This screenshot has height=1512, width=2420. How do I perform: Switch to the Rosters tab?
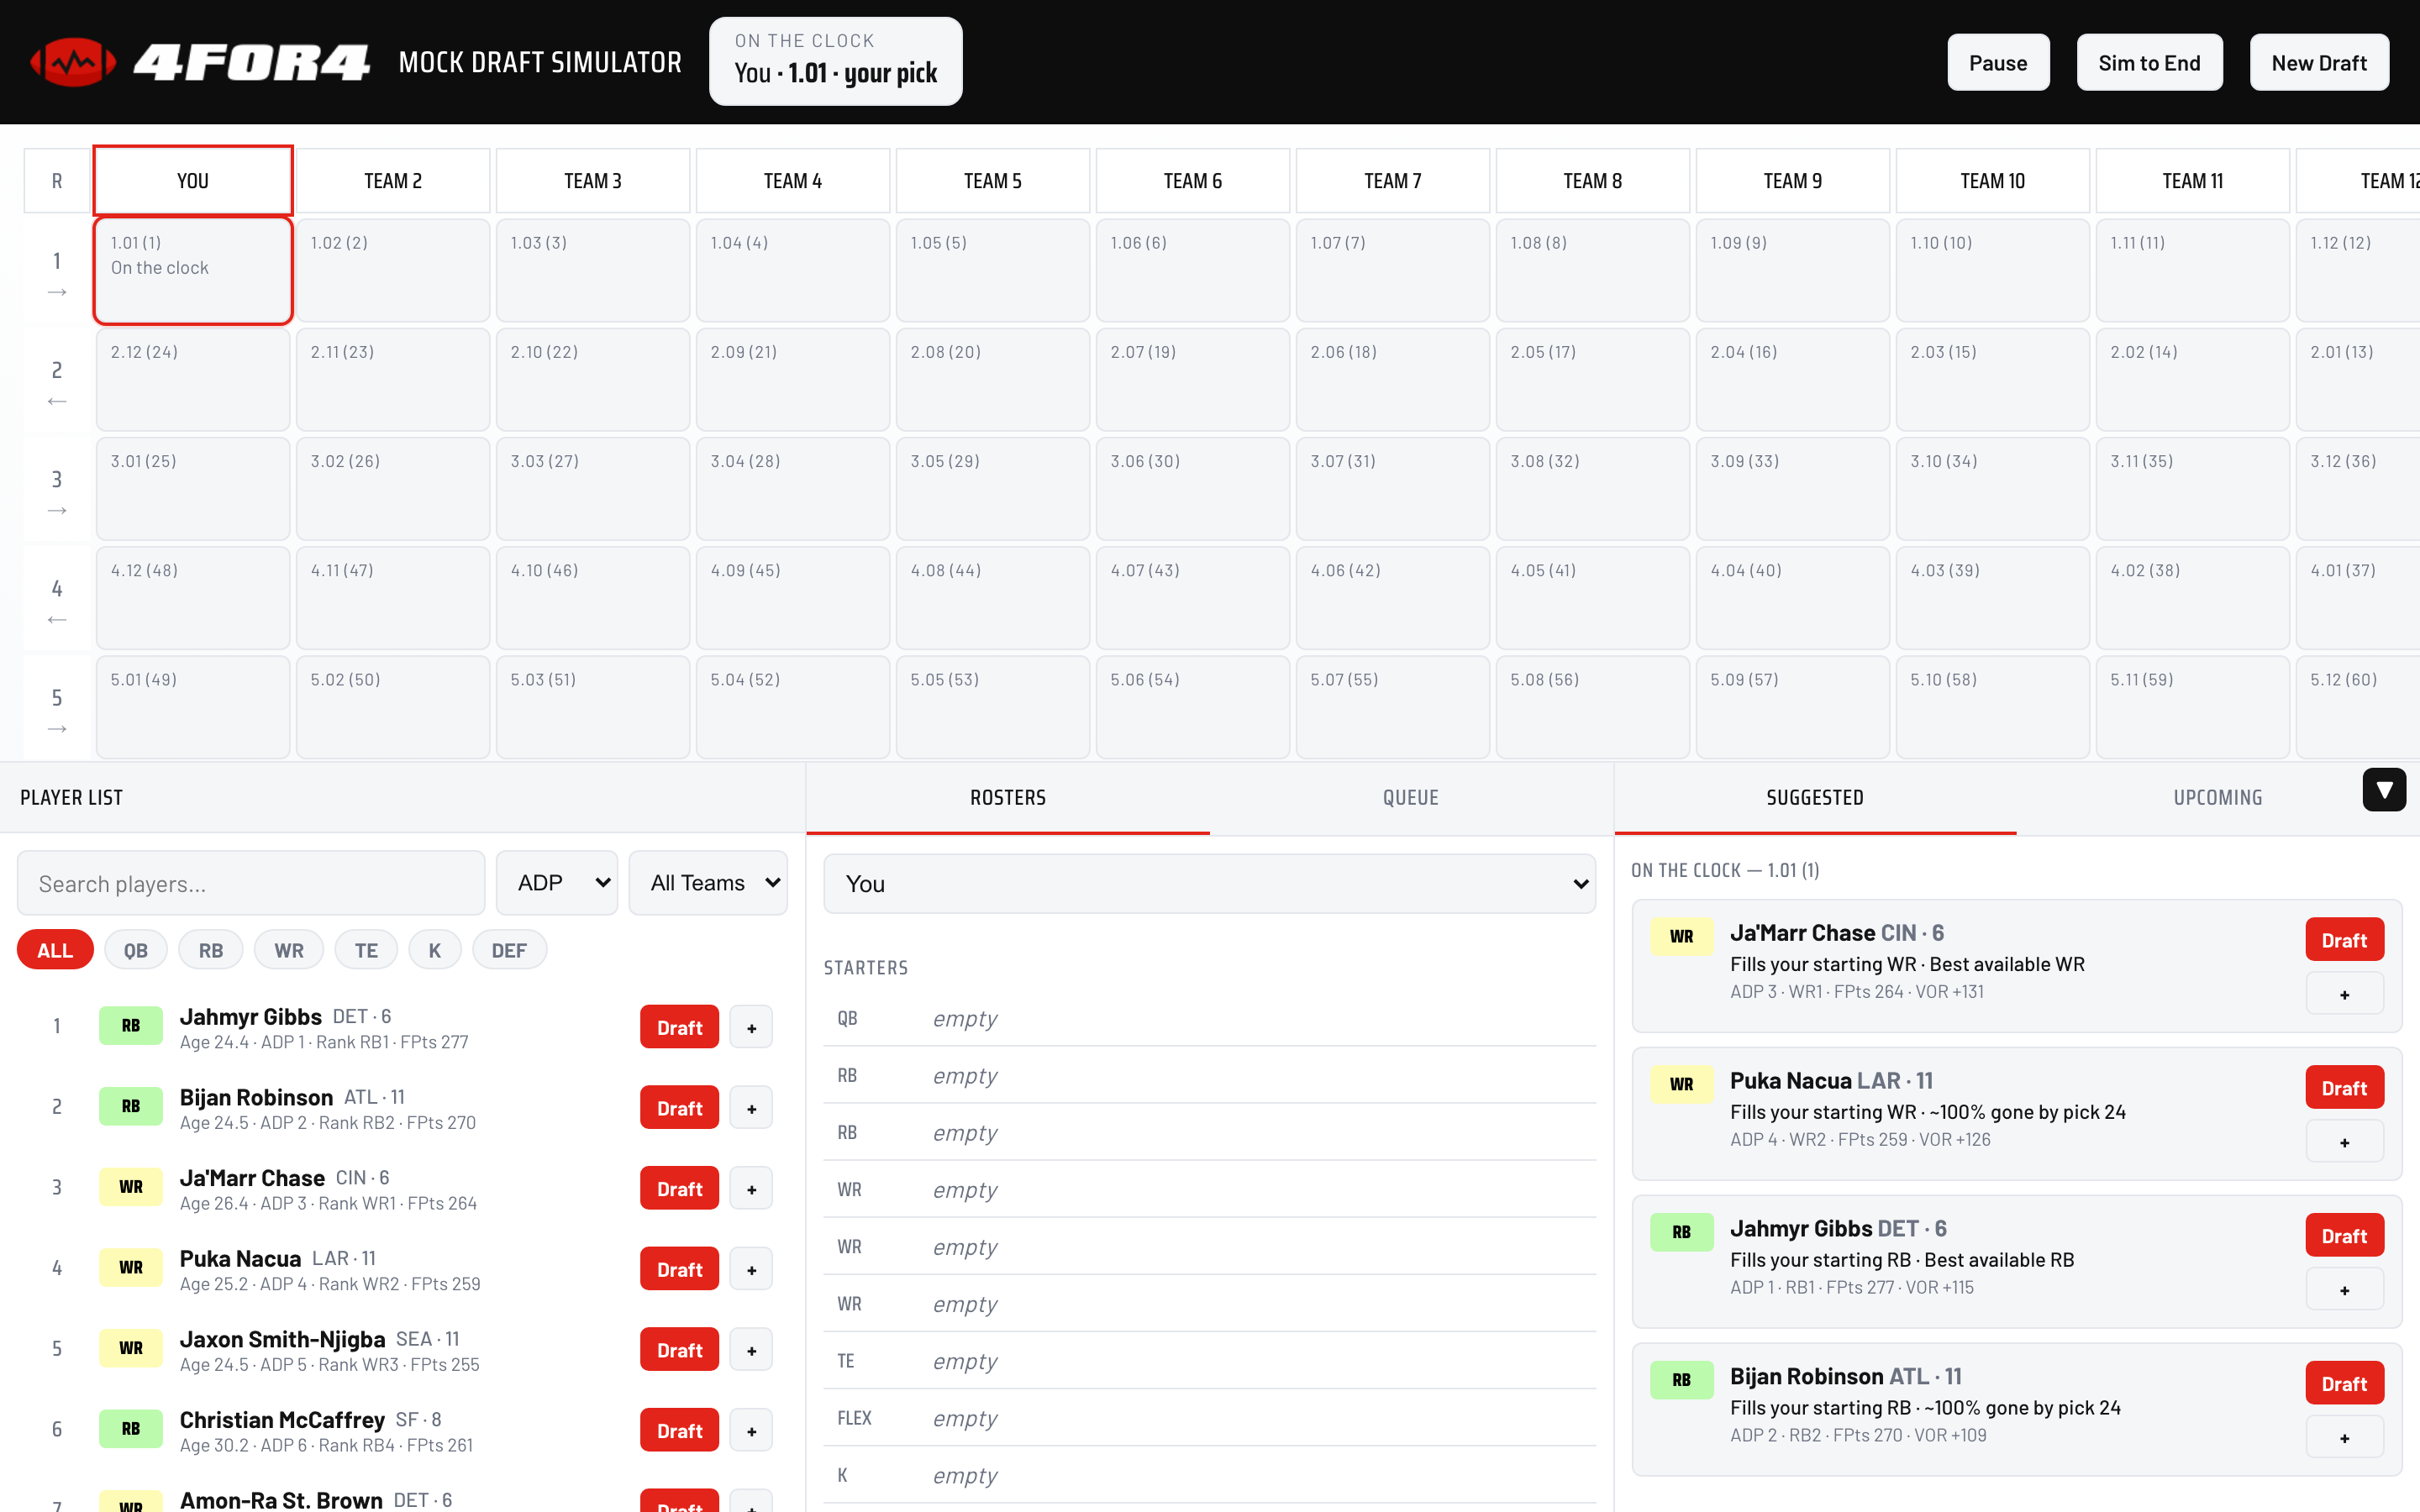pos(1008,798)
